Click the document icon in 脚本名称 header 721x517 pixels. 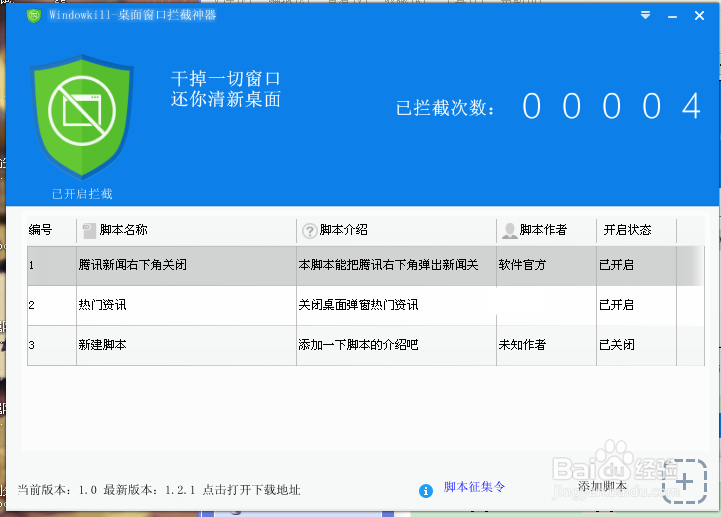click(x=89, y=230)
